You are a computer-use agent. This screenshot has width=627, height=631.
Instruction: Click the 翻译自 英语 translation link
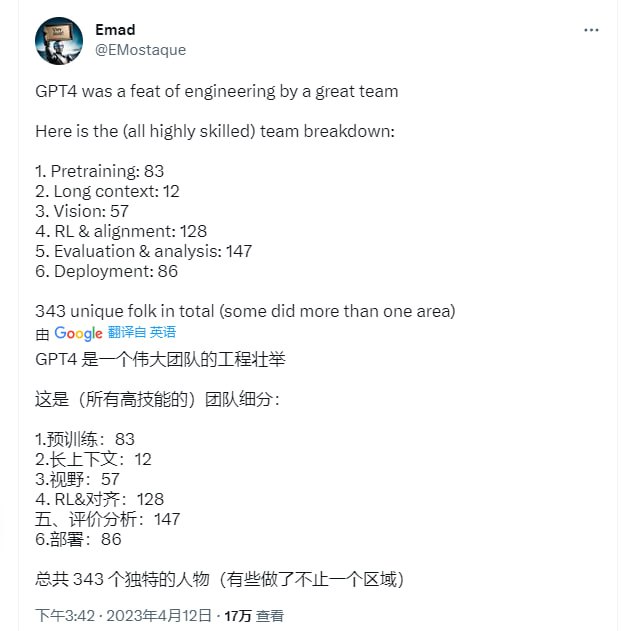(x=142, y=333)
